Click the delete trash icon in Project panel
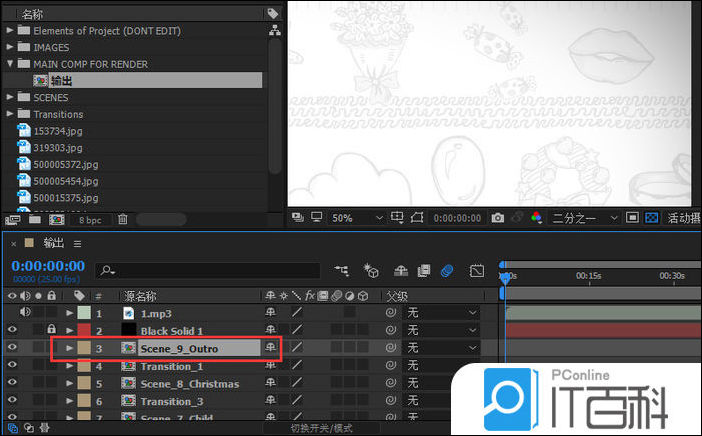702x436 pixels. click(122, 219)
